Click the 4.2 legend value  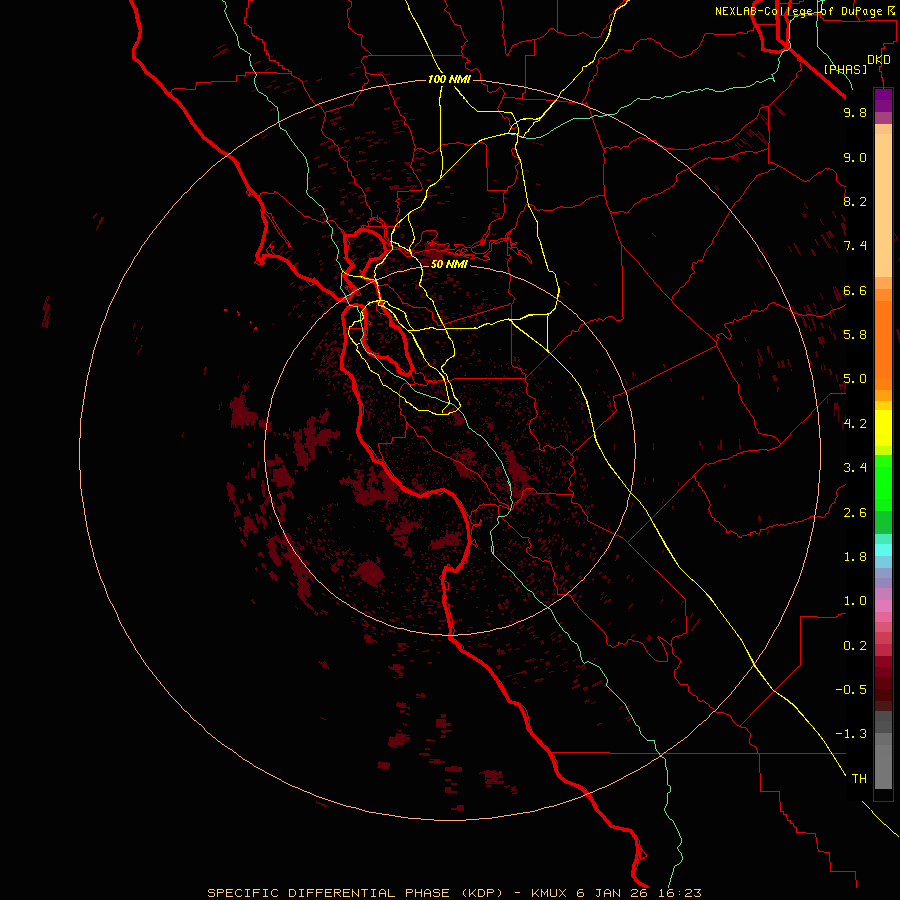[855, 424]
